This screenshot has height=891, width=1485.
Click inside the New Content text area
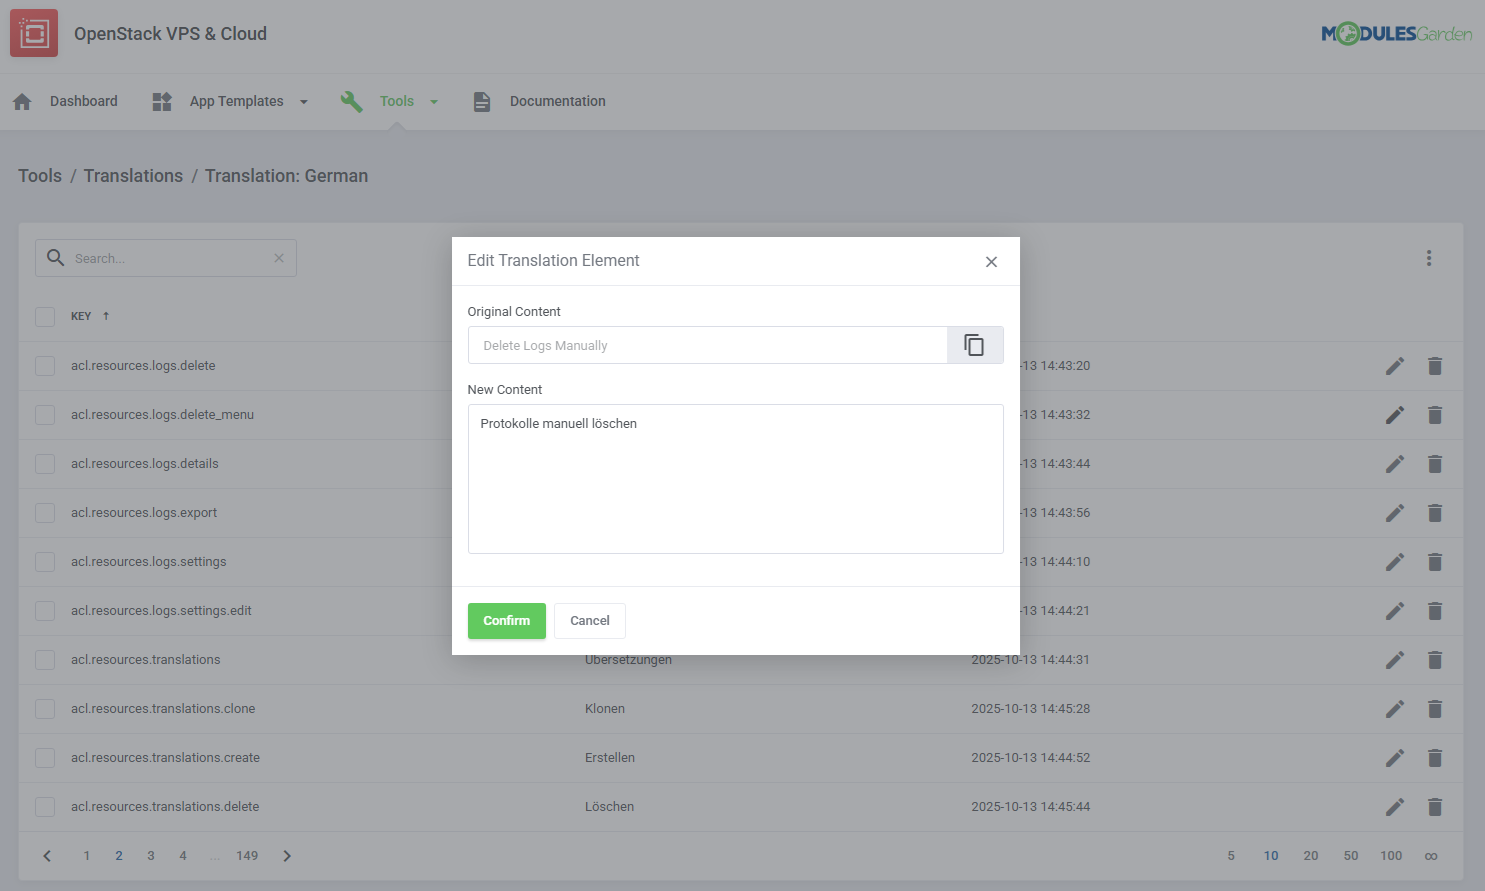pos(735,478)
